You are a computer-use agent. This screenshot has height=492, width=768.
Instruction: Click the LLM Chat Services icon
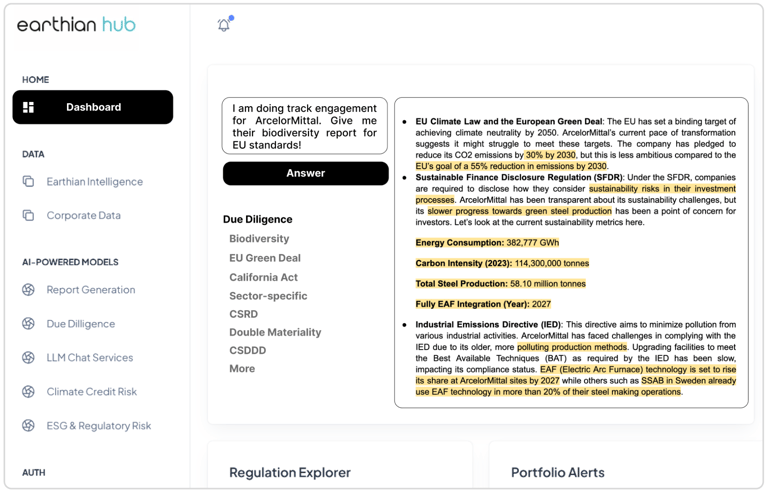(x=28, y=358)
